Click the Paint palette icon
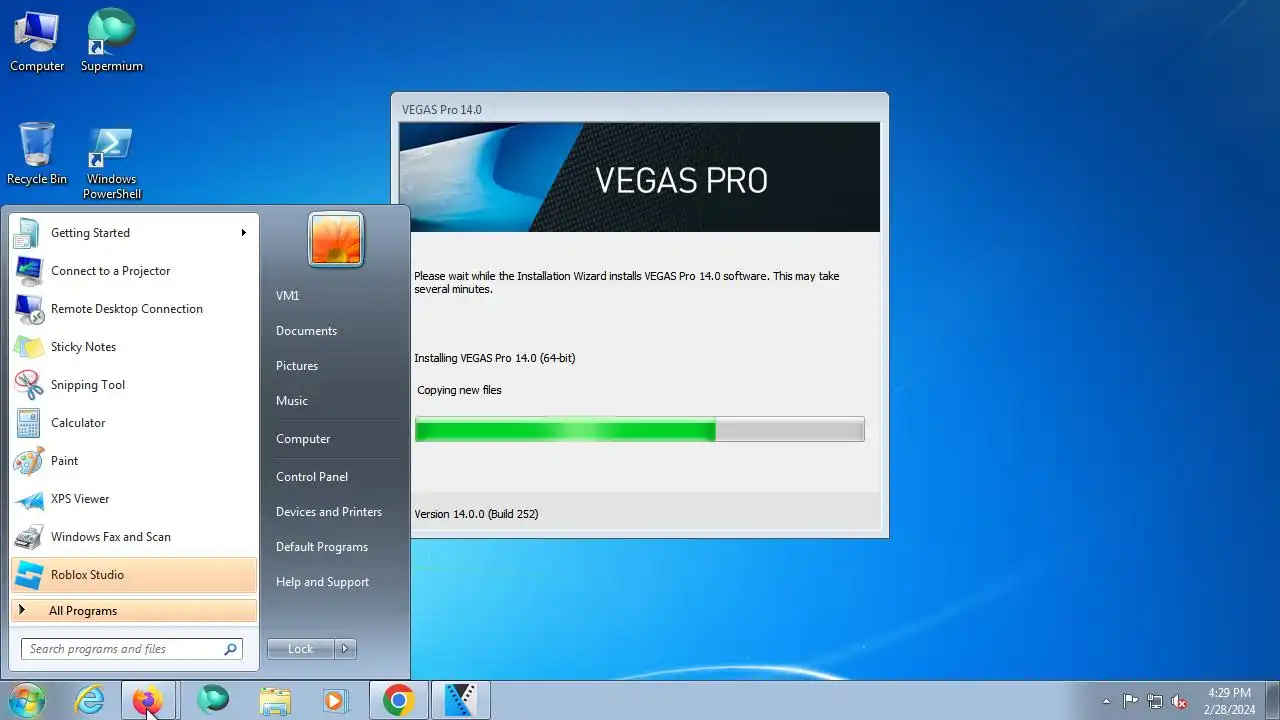Viewport: 1280px width, 720px height. click(x=28, y=461)
